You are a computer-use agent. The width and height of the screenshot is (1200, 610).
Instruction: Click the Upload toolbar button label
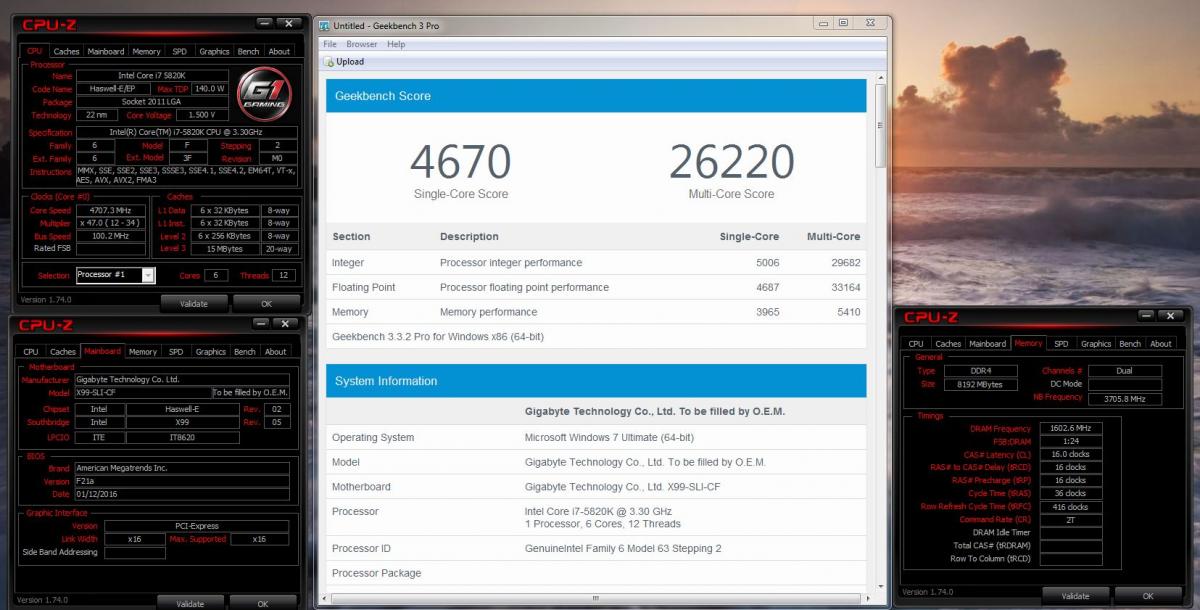(350, 62)
